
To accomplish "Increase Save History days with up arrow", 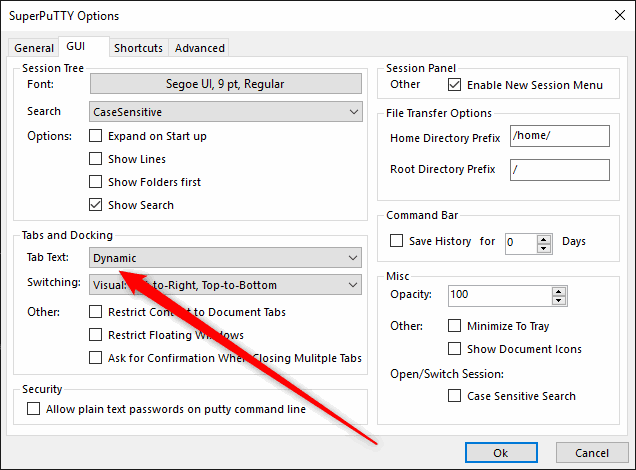I will click(544, 237).
